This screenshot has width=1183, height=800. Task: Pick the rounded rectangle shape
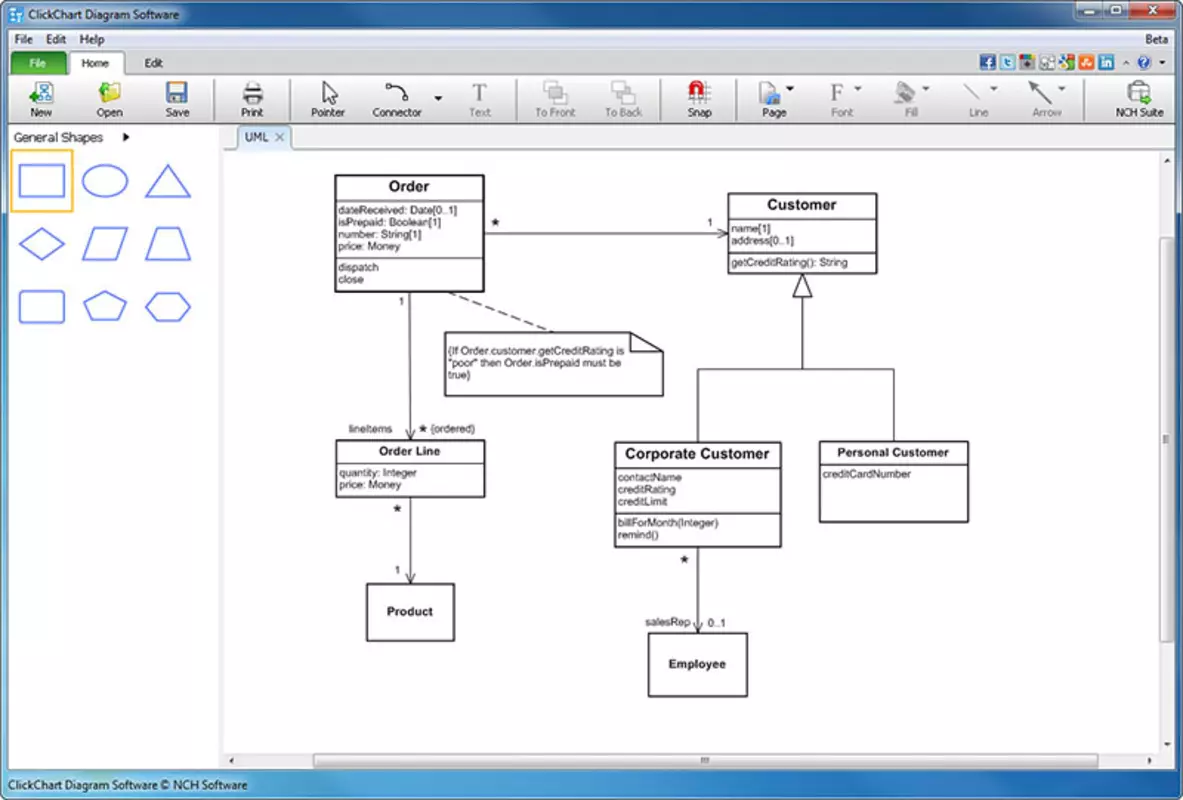(41, 307)
